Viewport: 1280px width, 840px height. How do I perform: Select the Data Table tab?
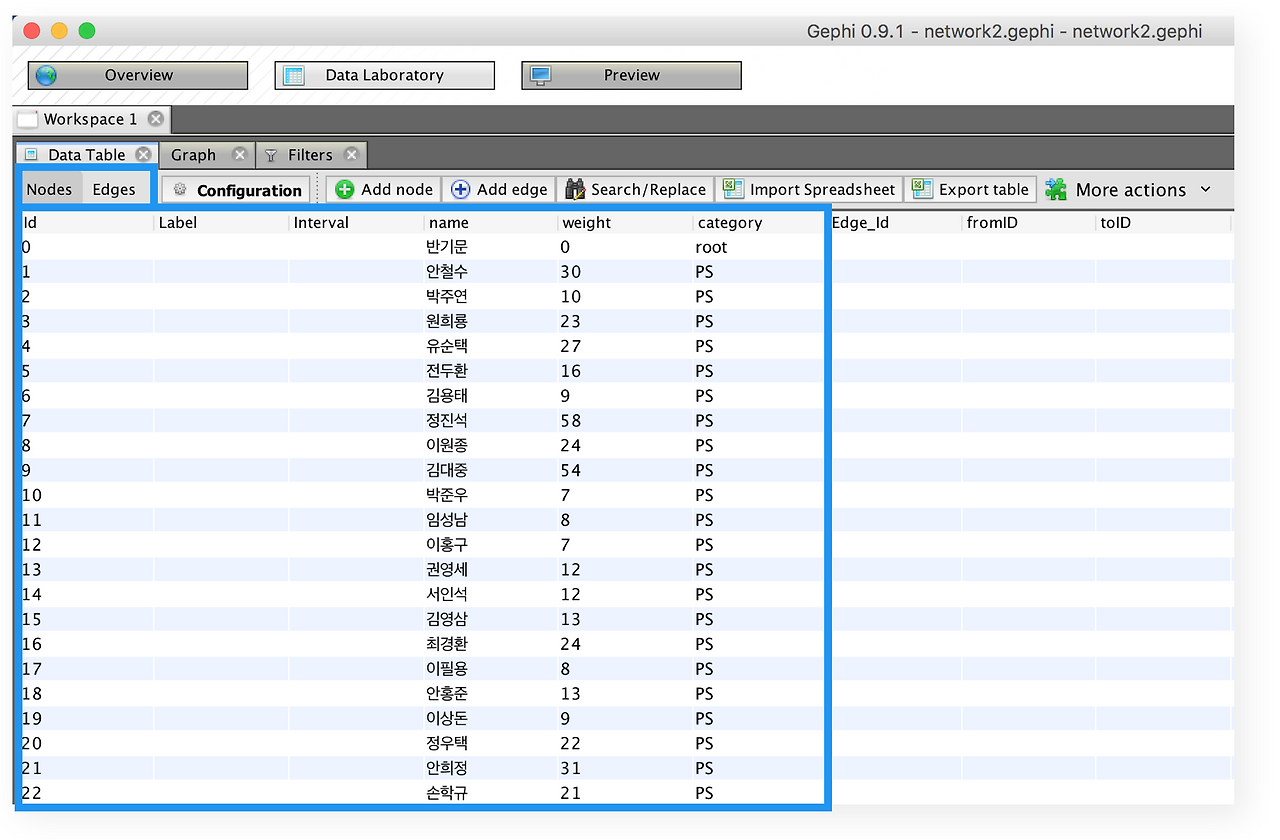pyautogui.click(x=86, y=155)
